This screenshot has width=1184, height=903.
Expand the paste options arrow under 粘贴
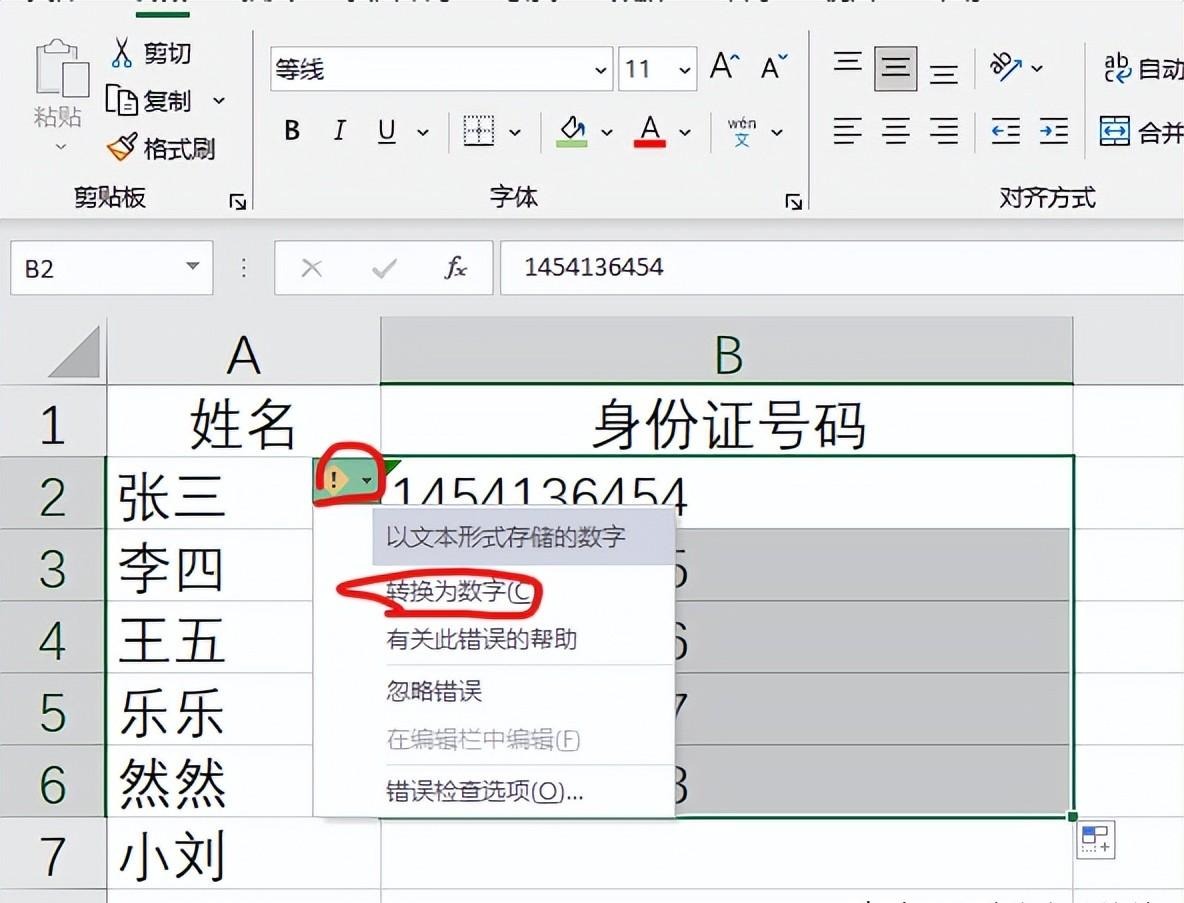click(61, 146)
